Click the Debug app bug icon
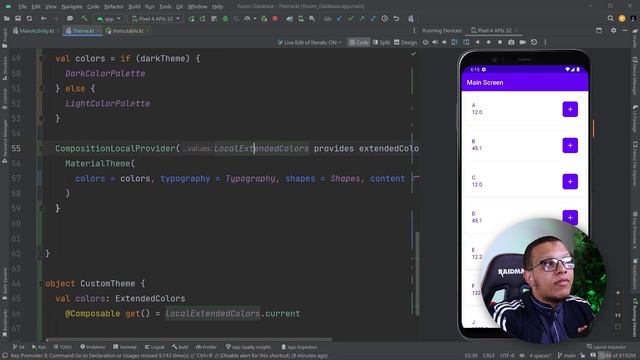This screenshot has height=360, width=640. click(x=225, y=18)
